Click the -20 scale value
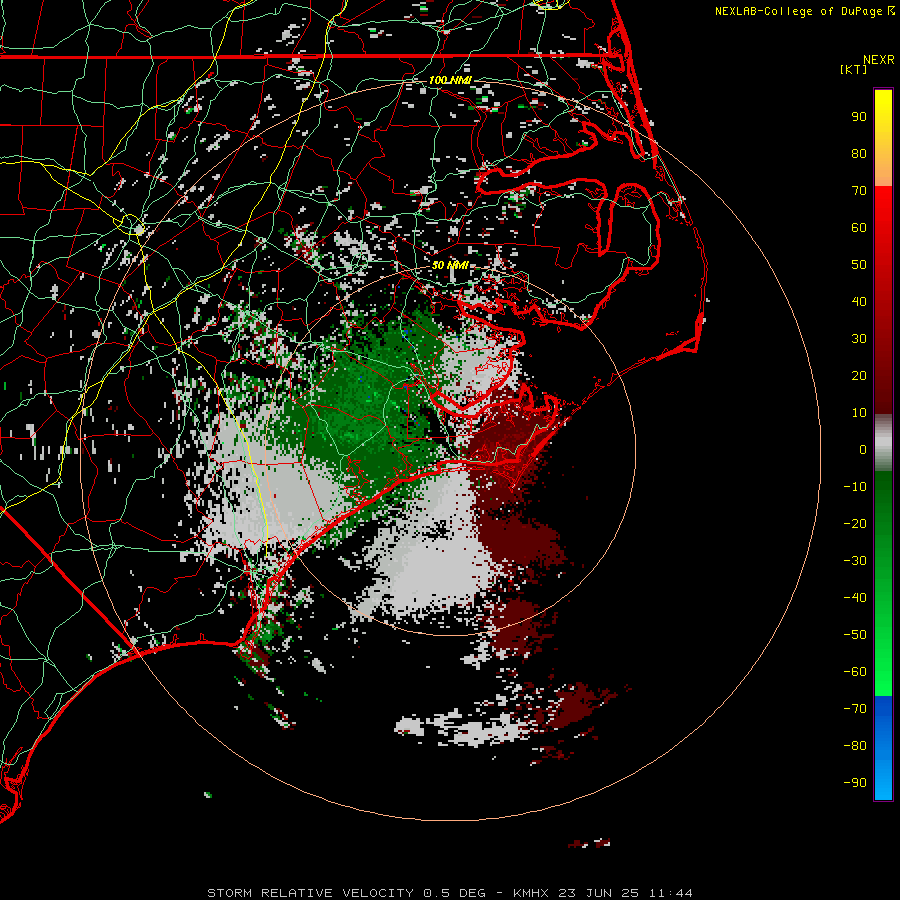 tap(855, 524)
